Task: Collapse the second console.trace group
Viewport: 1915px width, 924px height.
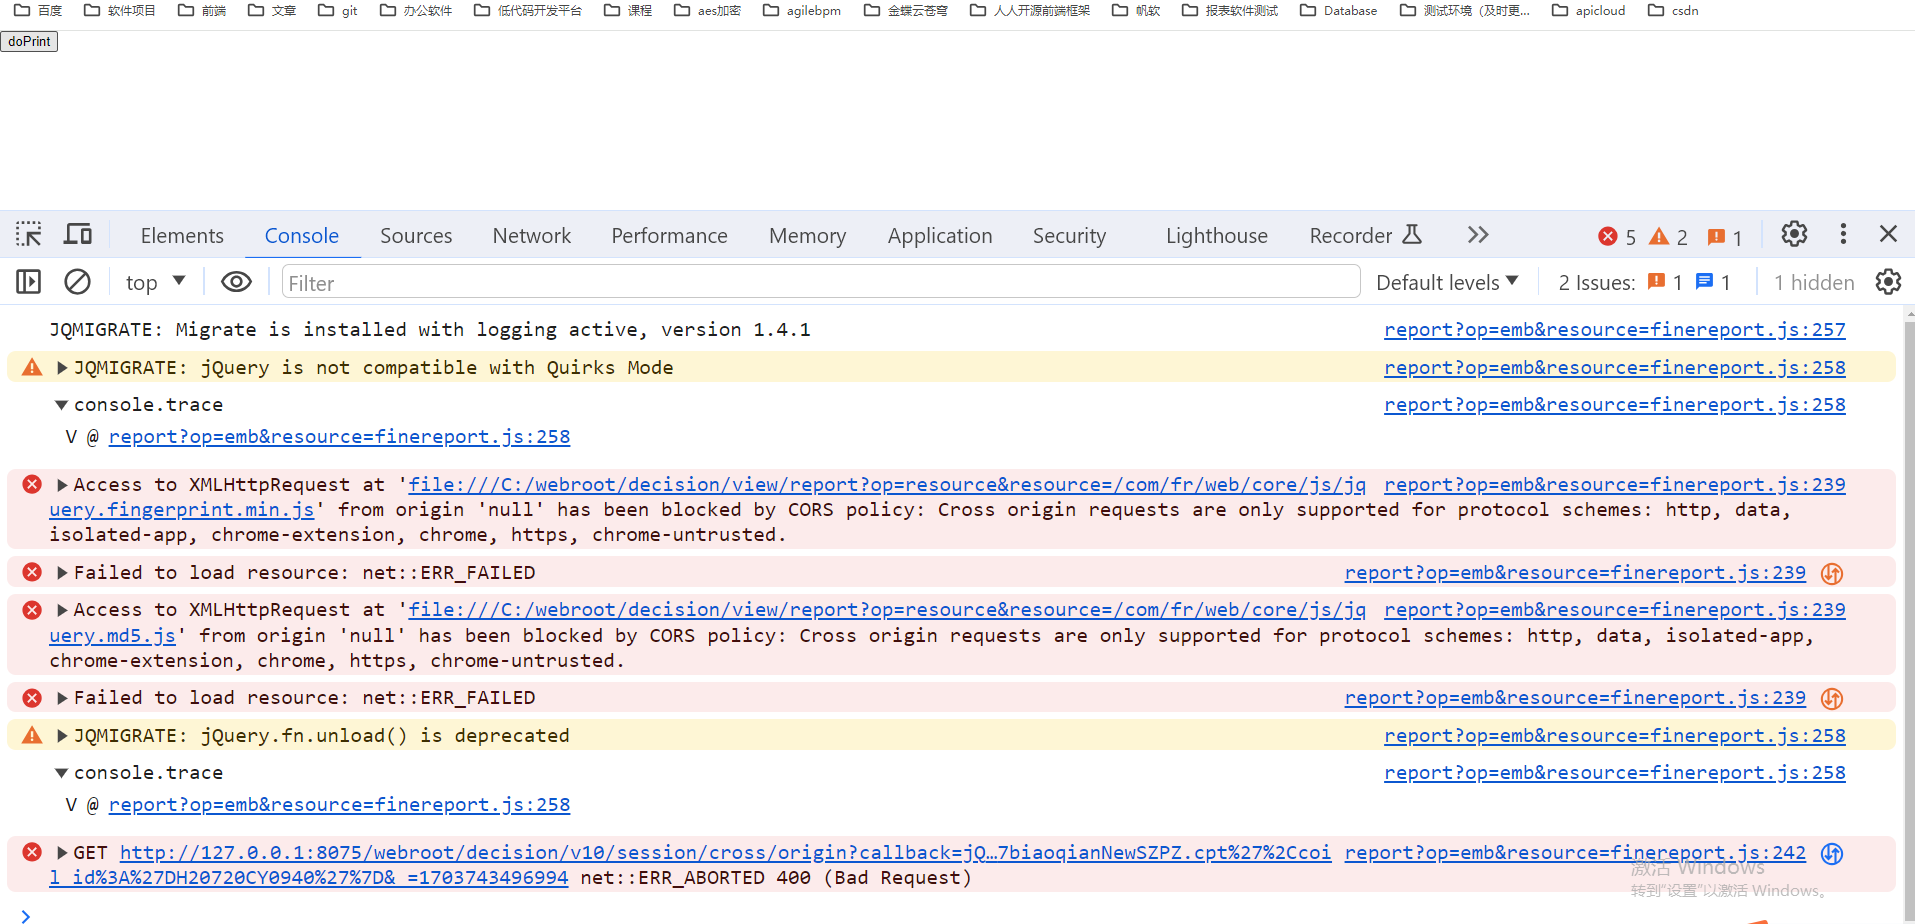Action: coord(62,773)
